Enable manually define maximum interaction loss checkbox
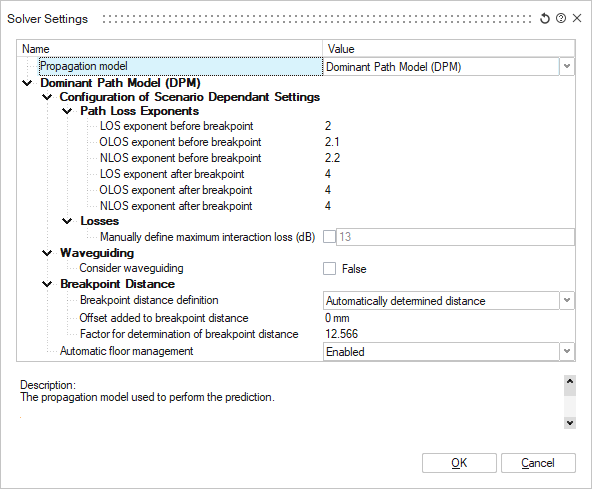592x489 pixels. pyautogui.click(x=329, y=237)
